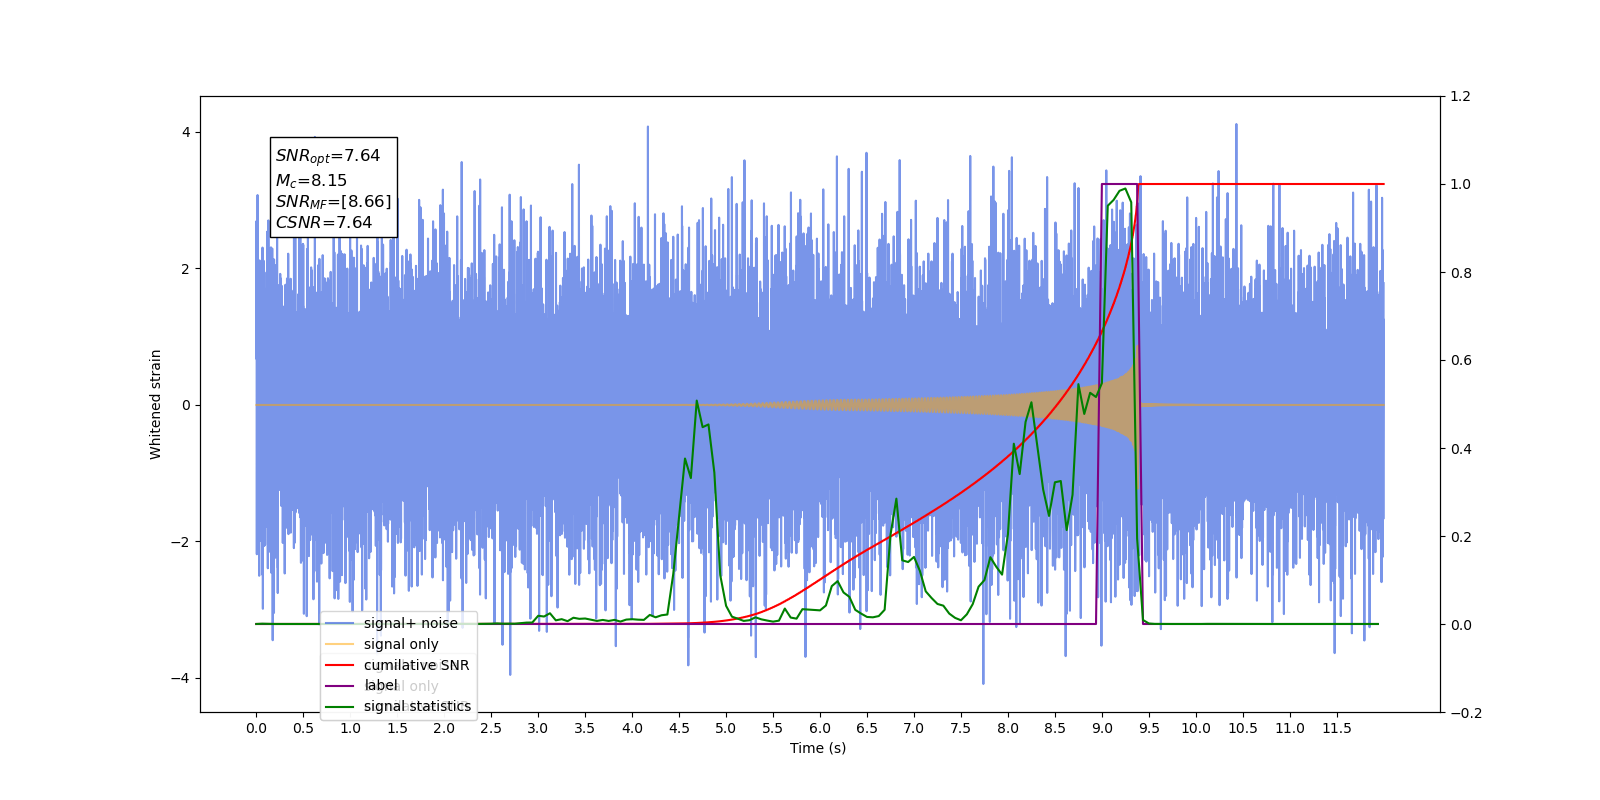Click the CSNR=7.64 annotation line
This screenshot has height=800, width=1600.
pos(324,222)
